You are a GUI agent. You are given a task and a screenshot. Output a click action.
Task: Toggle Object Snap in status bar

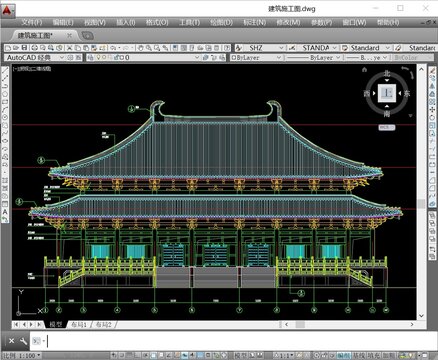[x=153, y=356]
